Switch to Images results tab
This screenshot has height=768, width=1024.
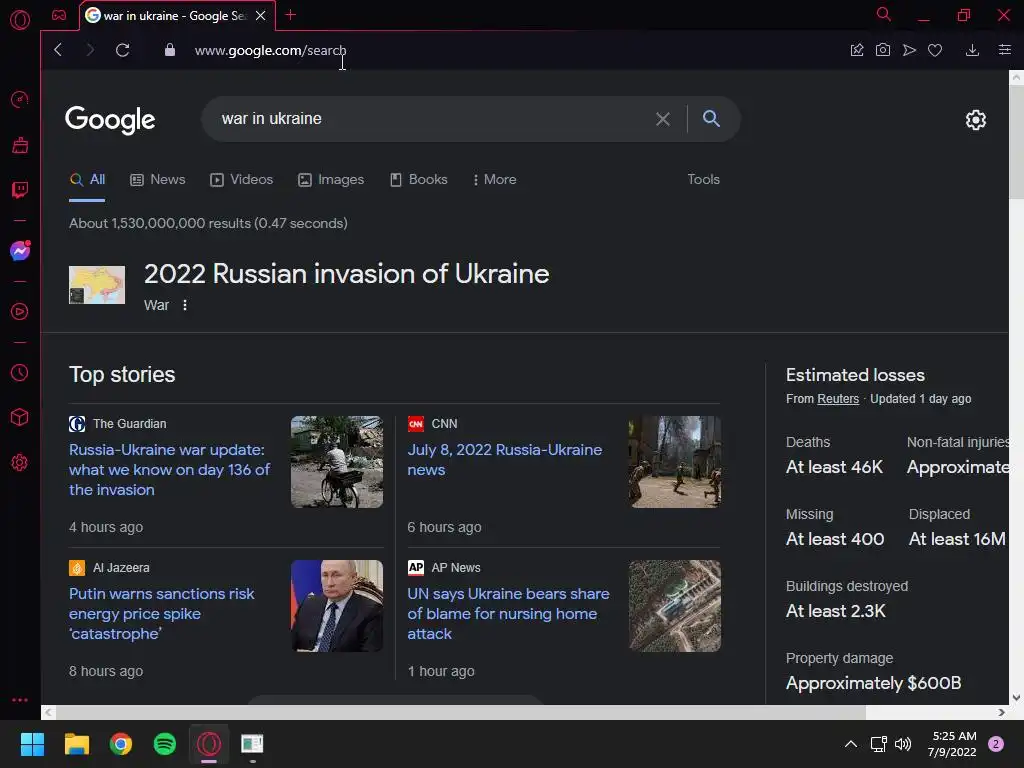click(331, 180)
